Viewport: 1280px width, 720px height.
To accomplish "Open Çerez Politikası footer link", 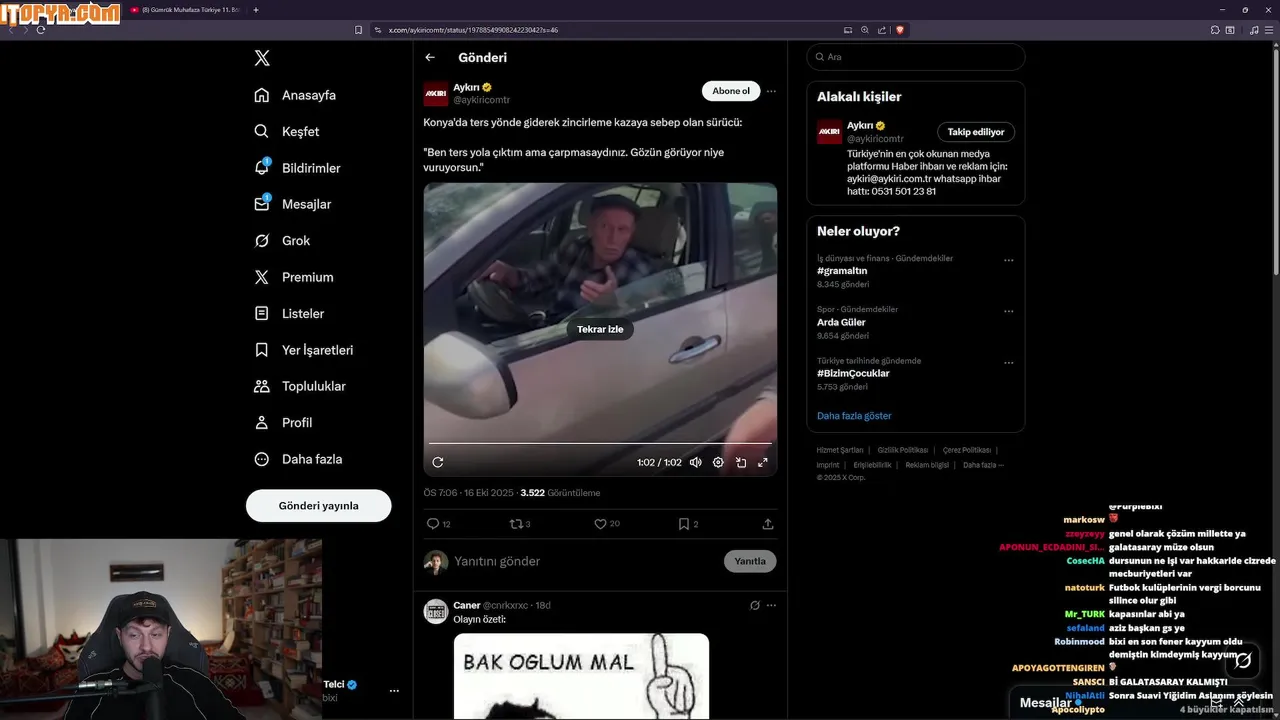I will [967, 450].
